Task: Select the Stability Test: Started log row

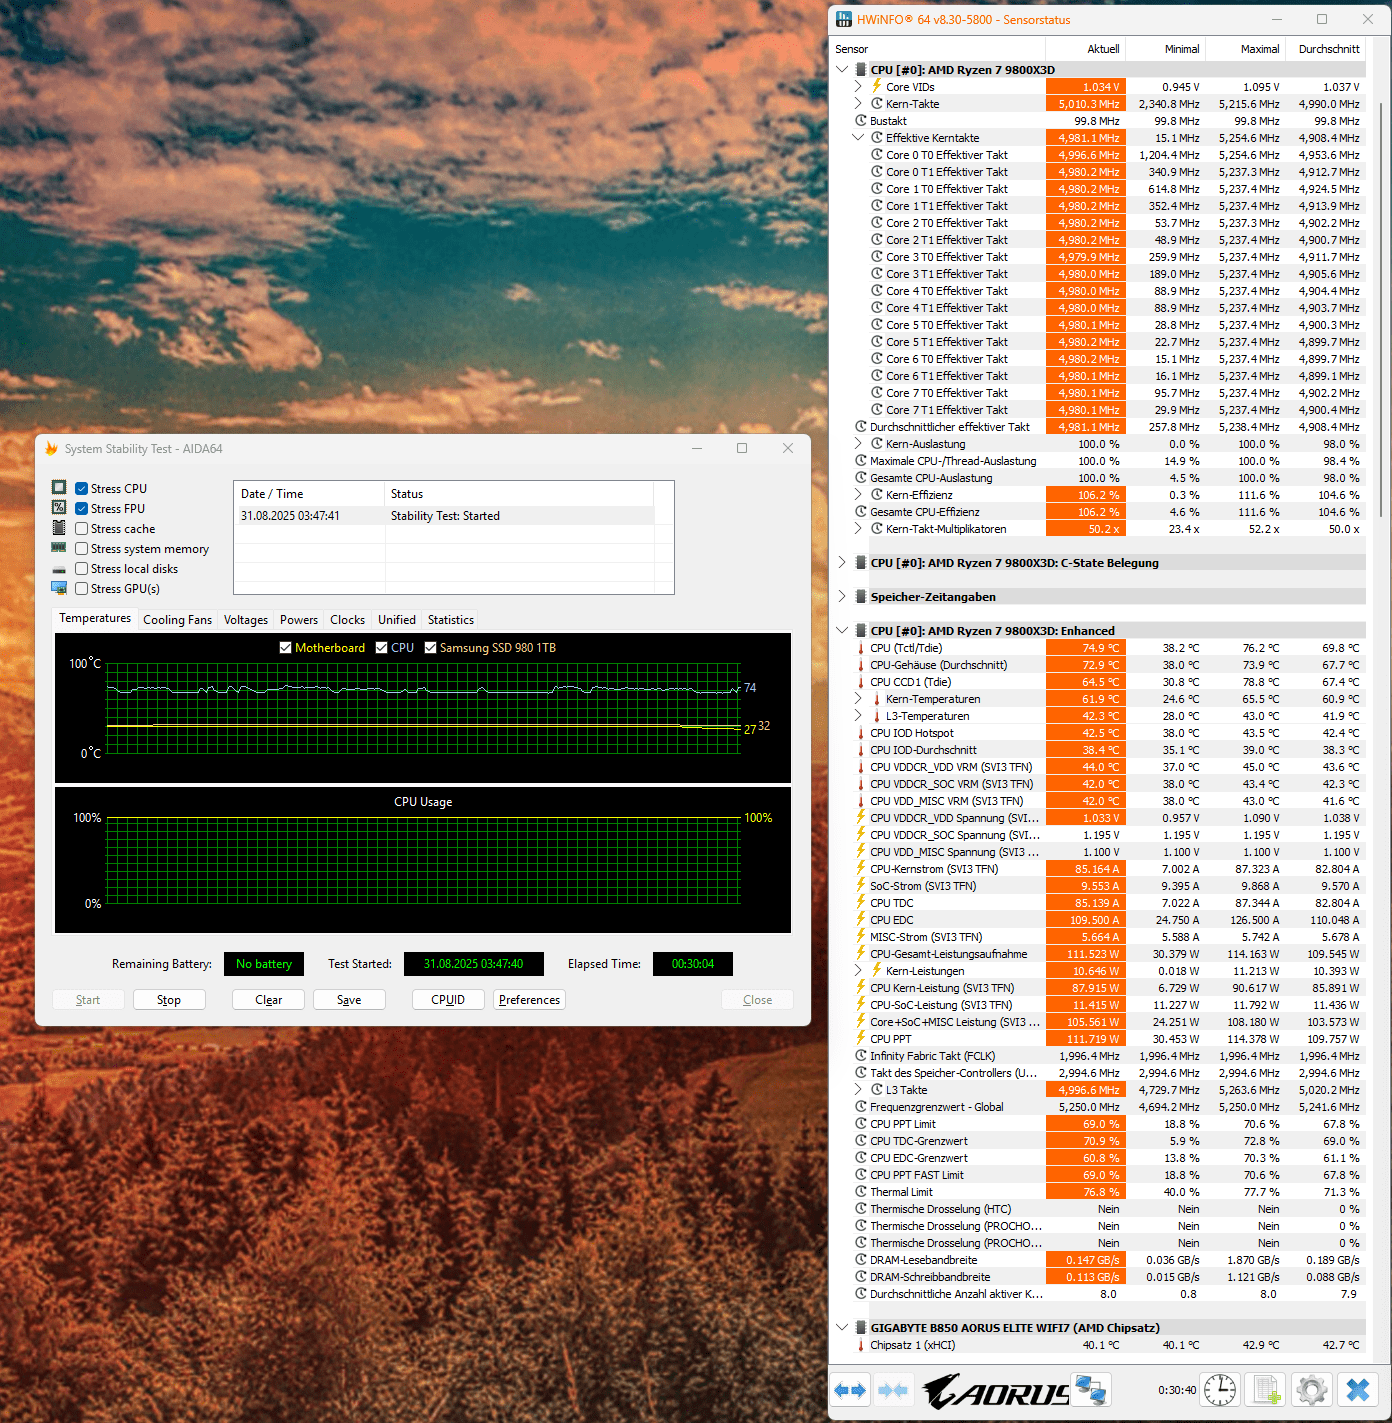Action: [x=444, y=516]
